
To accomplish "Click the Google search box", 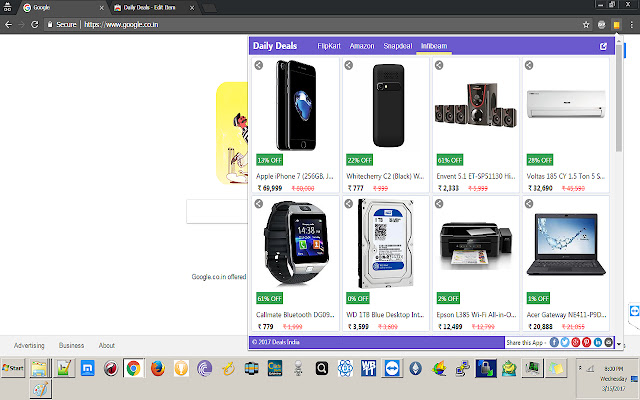I will pos(217,211).
